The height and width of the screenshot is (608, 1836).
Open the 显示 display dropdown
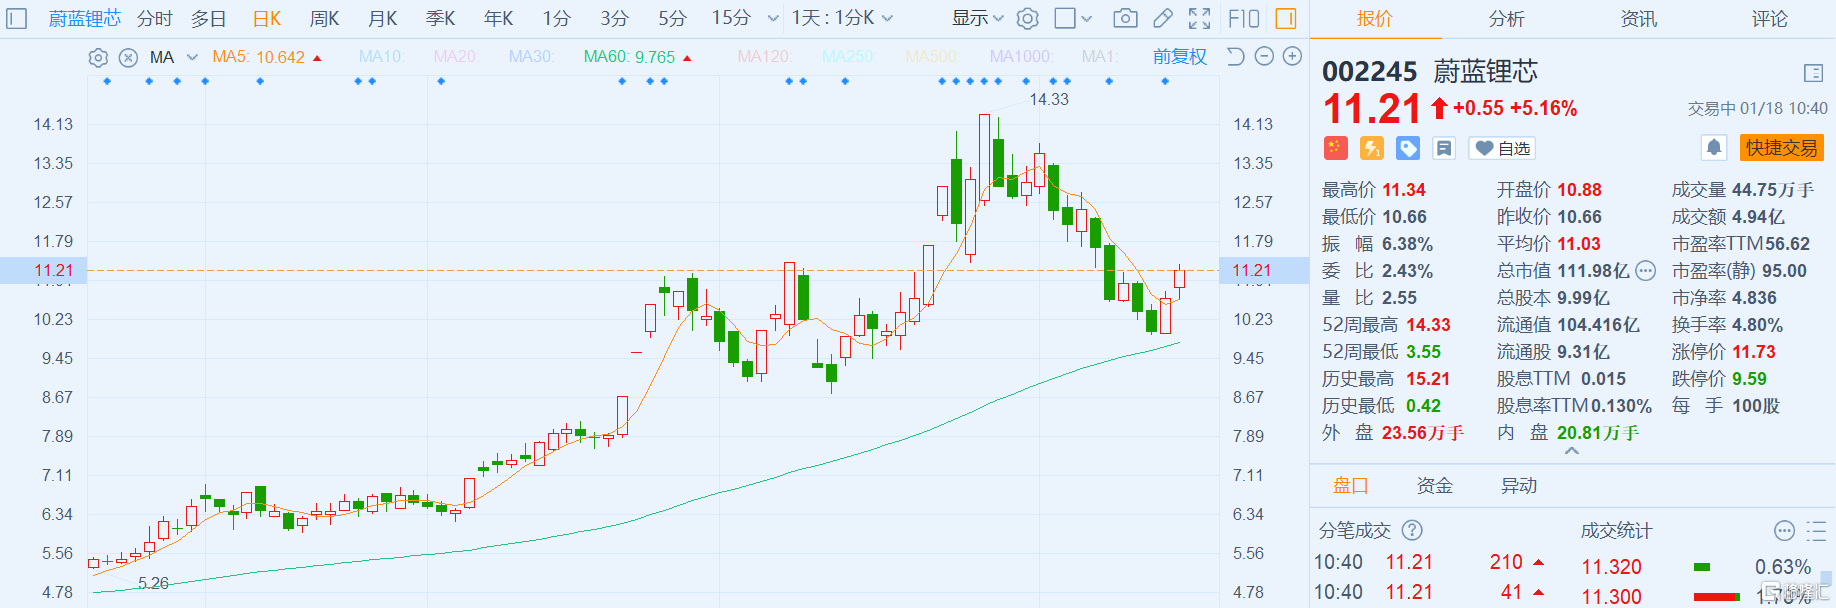click(978, 19)
